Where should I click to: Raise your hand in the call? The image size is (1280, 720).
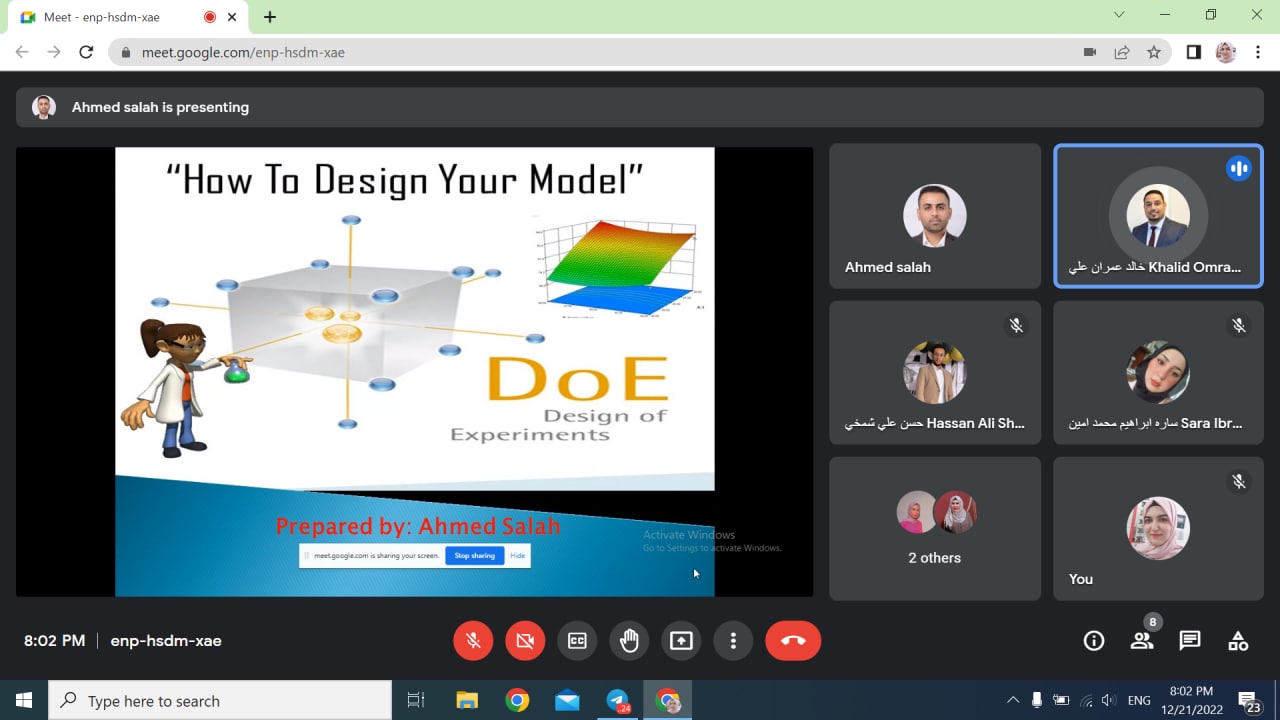[x=629, y=640]
